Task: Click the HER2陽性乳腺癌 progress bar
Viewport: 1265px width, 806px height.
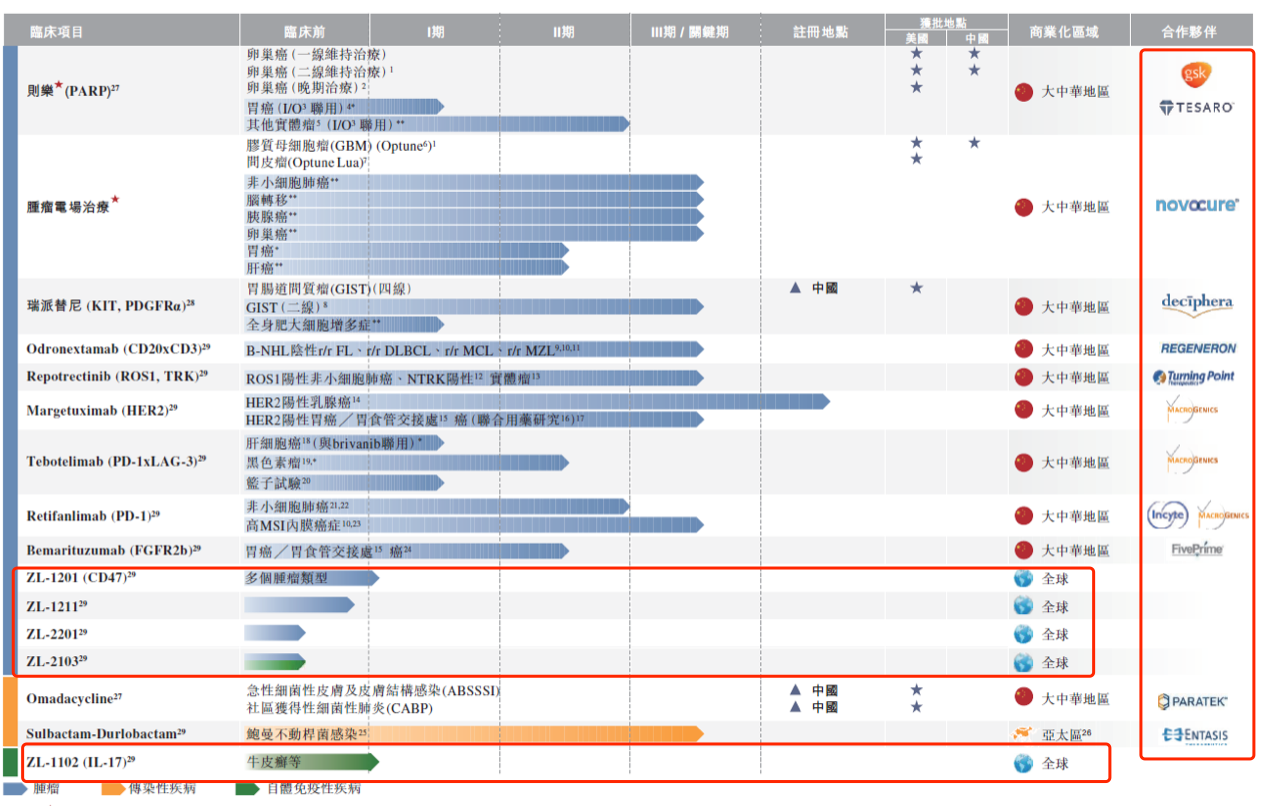Action: [x=537, y=401]
